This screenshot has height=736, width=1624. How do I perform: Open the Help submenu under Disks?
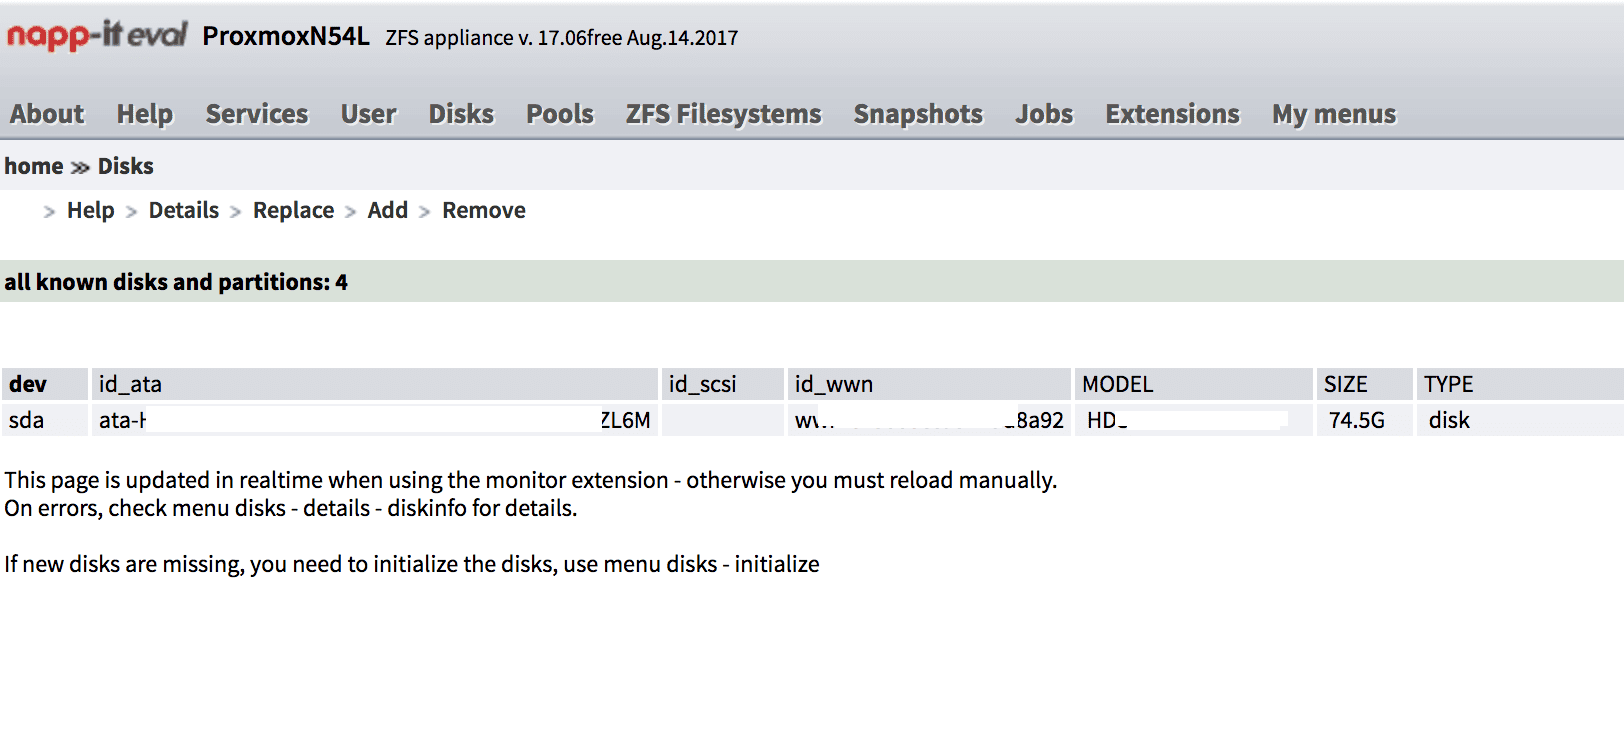coord(91,210)
